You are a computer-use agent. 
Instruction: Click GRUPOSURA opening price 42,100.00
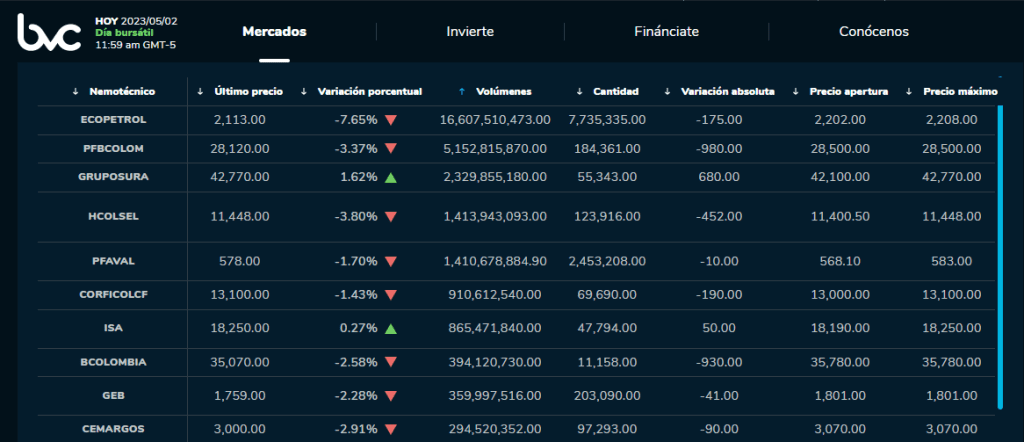point(840,177)
